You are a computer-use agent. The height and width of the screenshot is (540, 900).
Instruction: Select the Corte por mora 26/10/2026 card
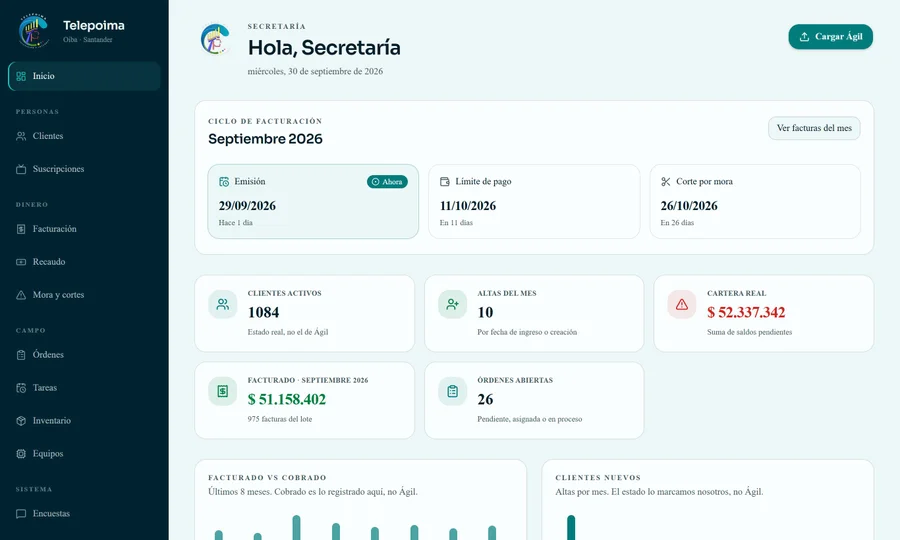click(x=755, y=201)
